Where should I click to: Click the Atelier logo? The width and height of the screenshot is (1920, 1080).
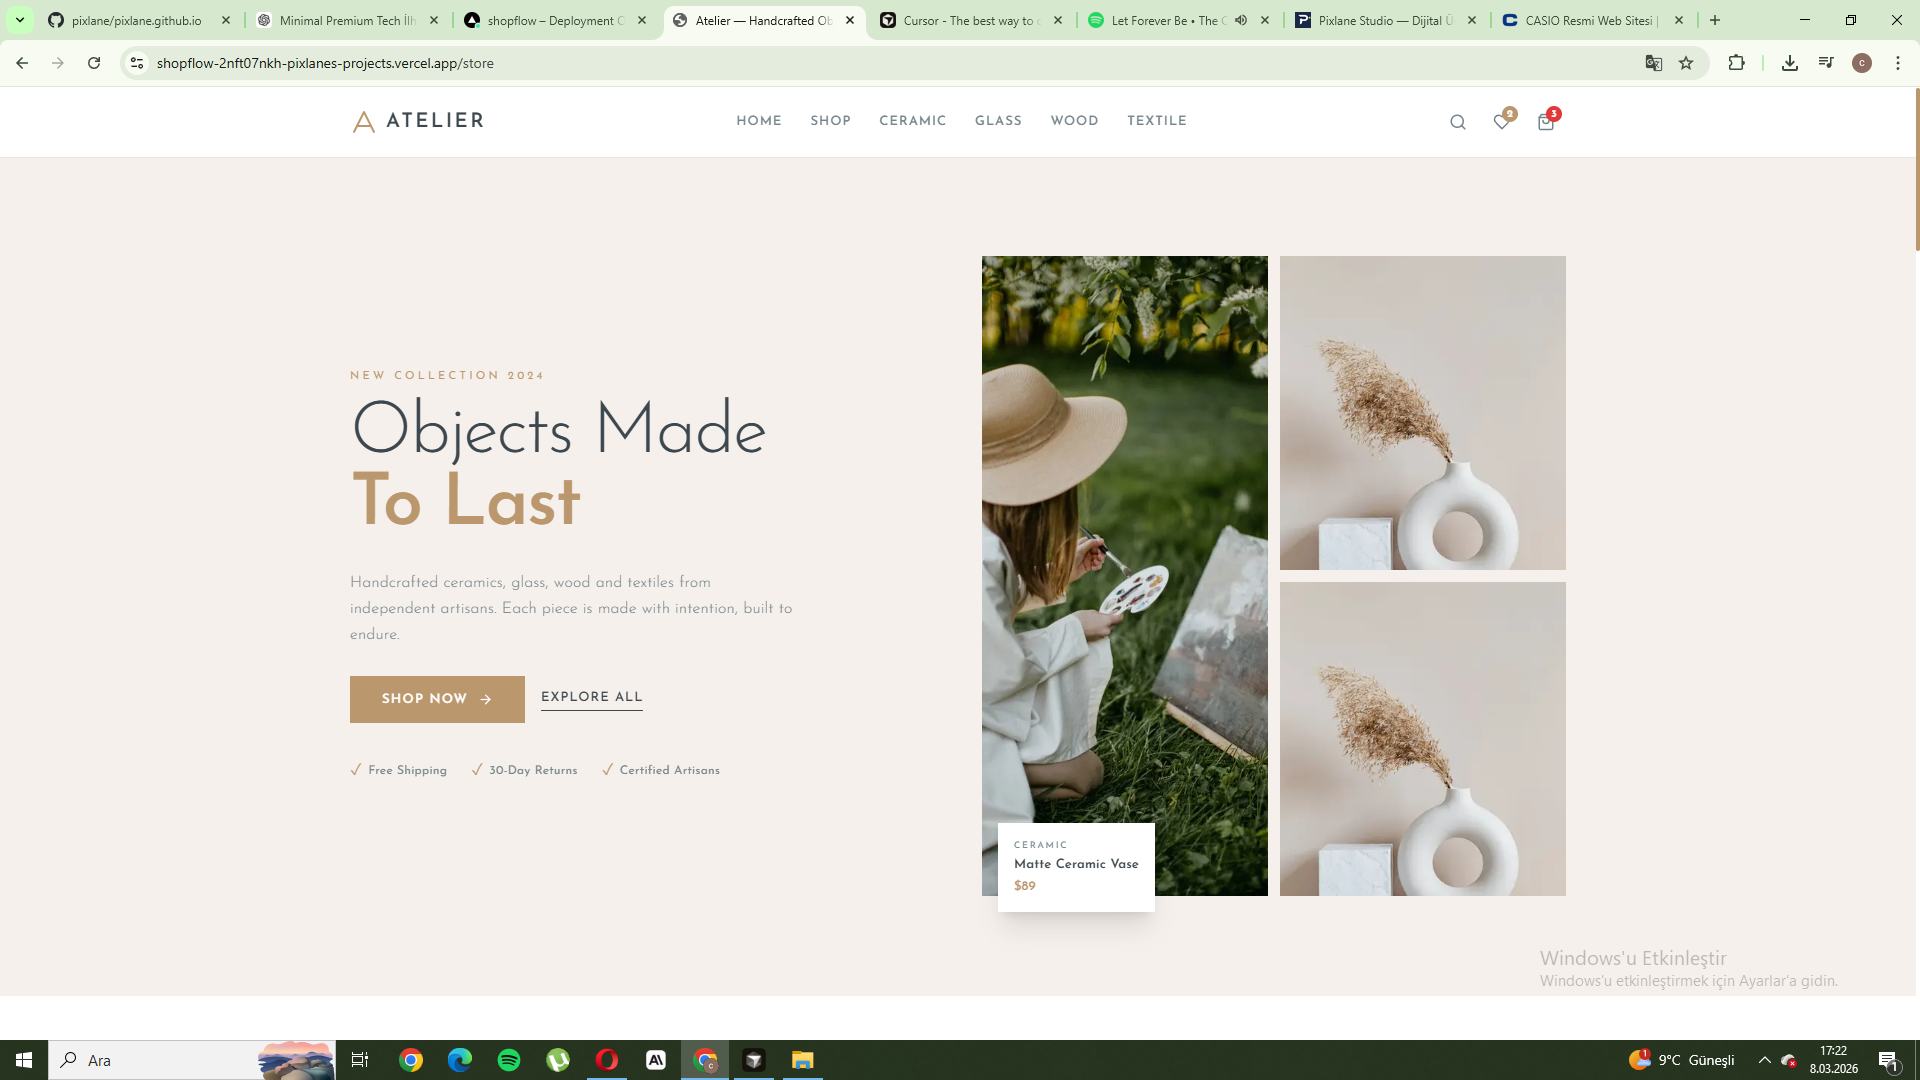click(417, 121)
